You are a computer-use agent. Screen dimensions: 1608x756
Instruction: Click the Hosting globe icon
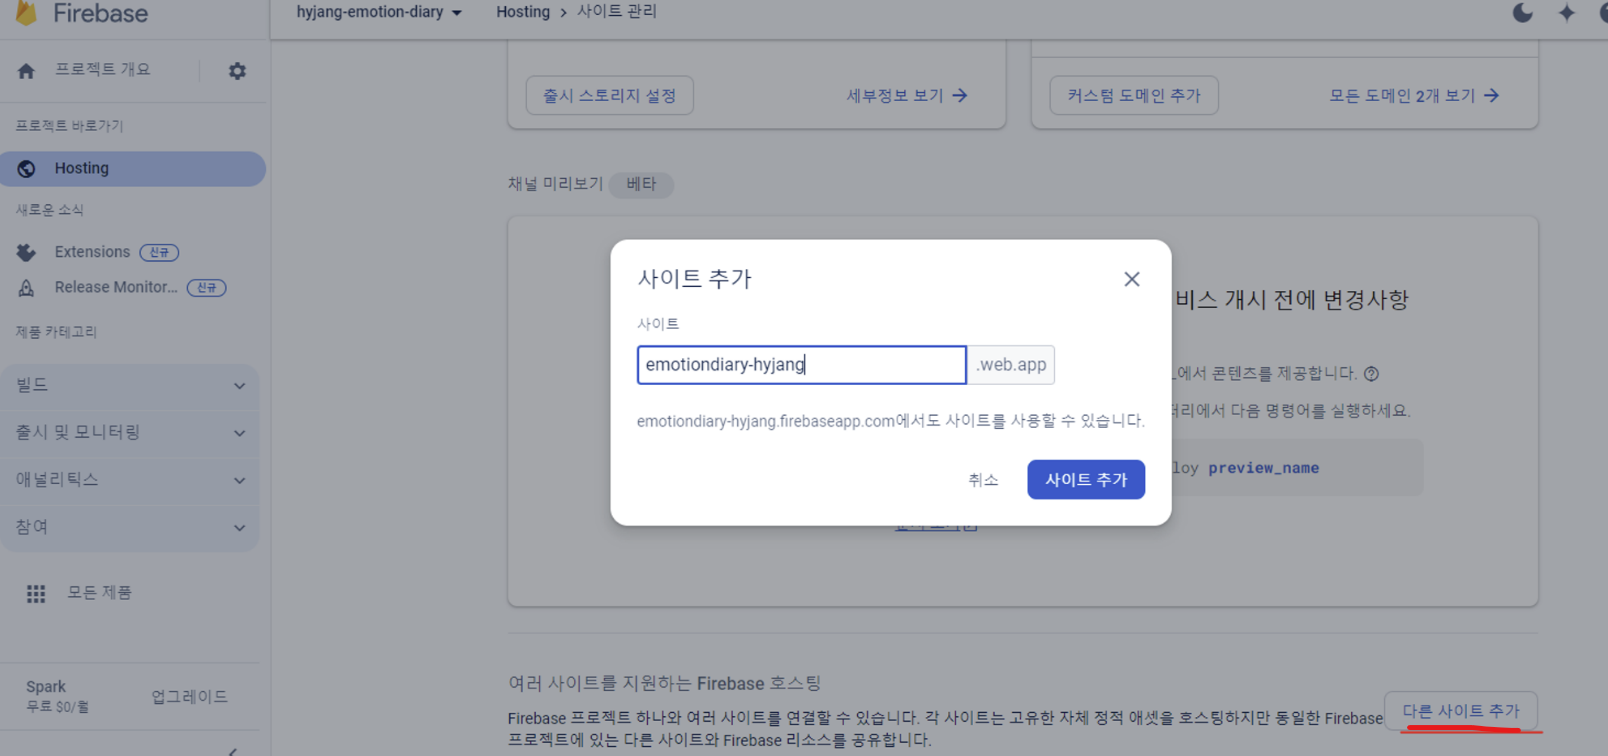27,169
